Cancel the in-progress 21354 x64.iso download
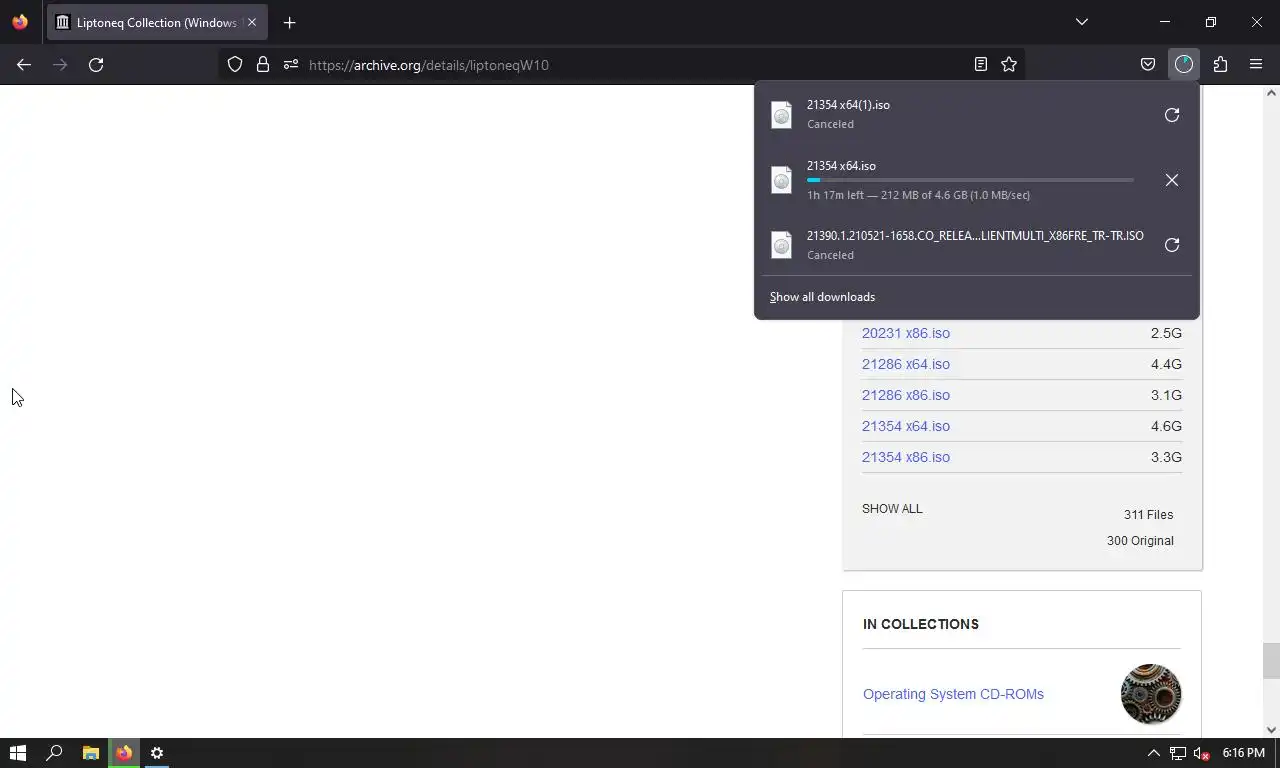 (x=1172, y=180)
